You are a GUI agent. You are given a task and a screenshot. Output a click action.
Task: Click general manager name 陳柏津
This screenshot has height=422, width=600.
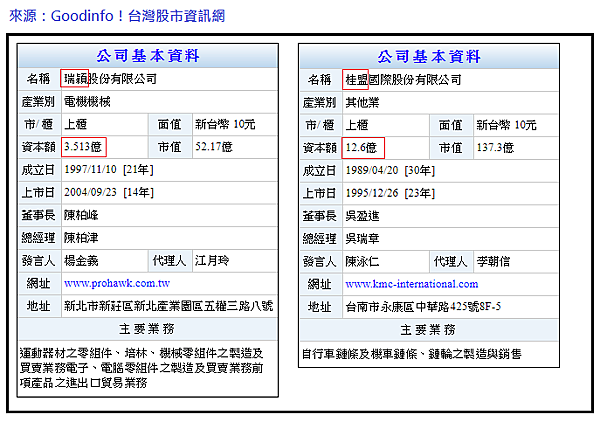point(81,238)
